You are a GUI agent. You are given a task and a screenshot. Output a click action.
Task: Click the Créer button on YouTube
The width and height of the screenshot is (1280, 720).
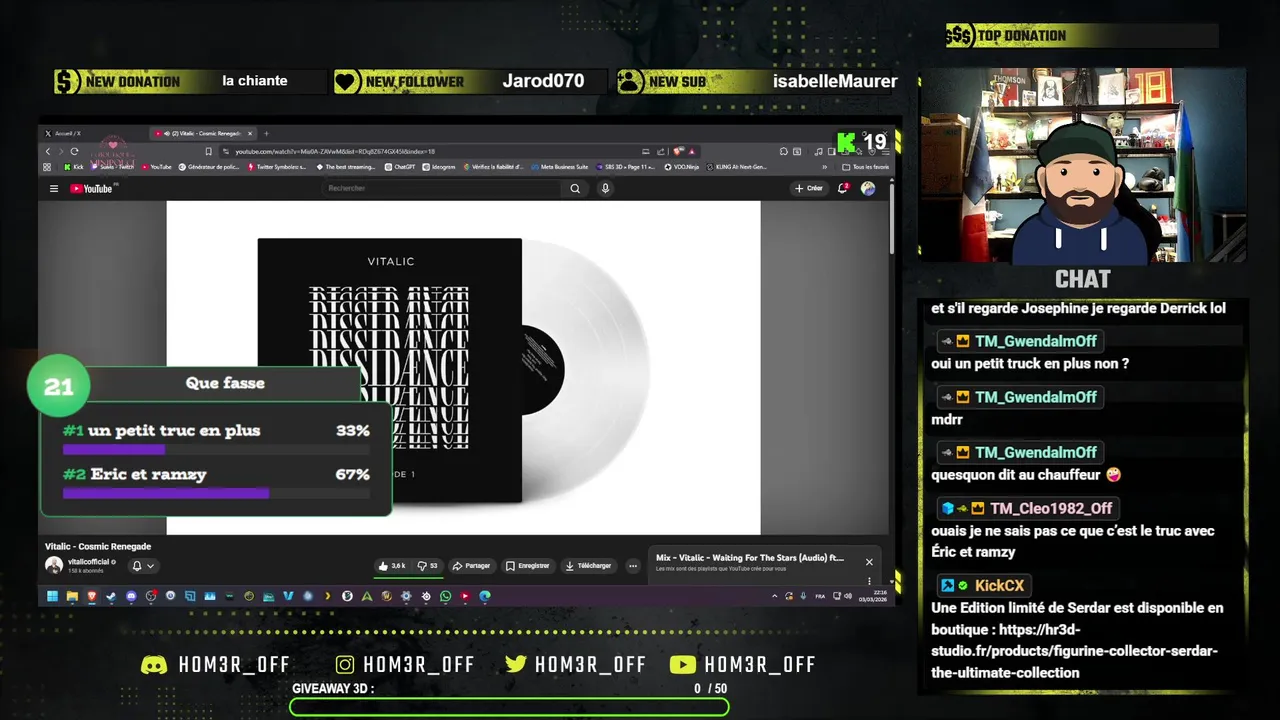pos(808,188)
